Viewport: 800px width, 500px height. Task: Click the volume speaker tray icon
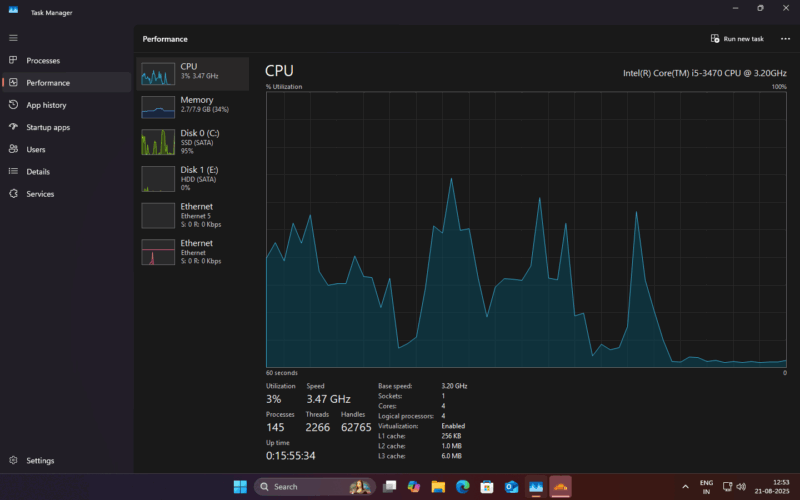[x=741, y=486]
